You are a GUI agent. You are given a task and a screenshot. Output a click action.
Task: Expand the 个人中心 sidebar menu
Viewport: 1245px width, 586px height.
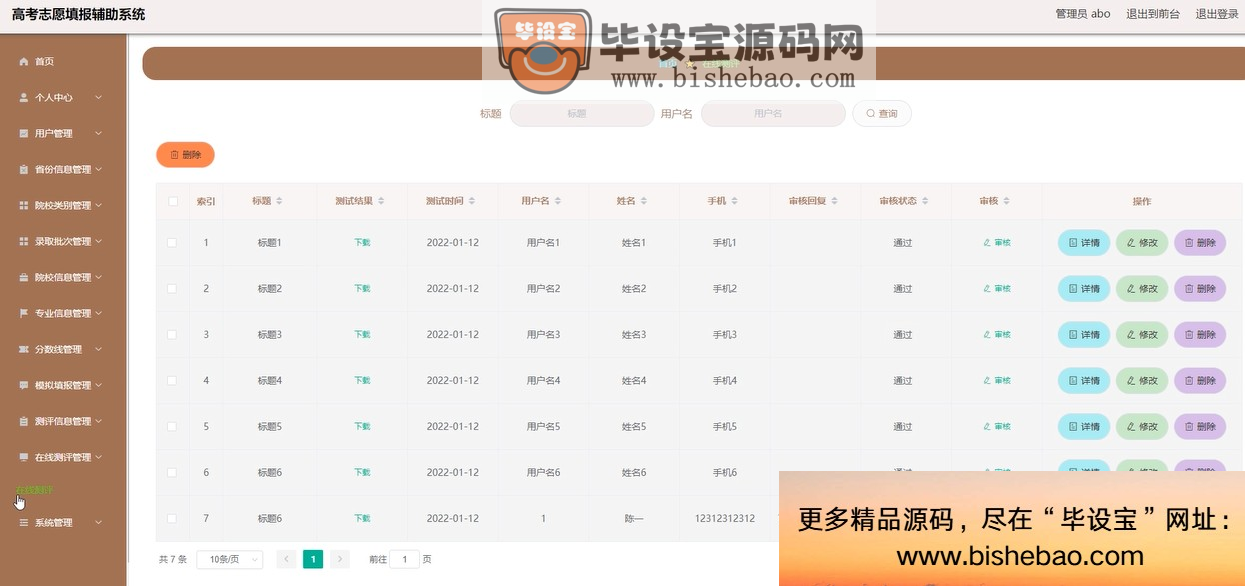pyautogui.click(x=62, y=98)
